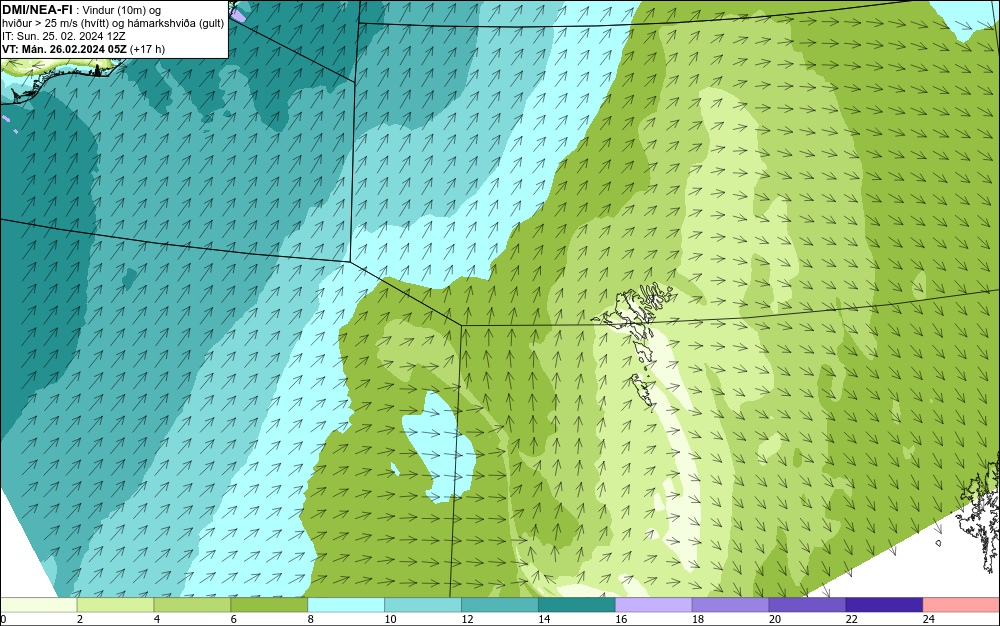
Task: Click the DMI/NEA-FI title text
Action: [x=37, y=10]
